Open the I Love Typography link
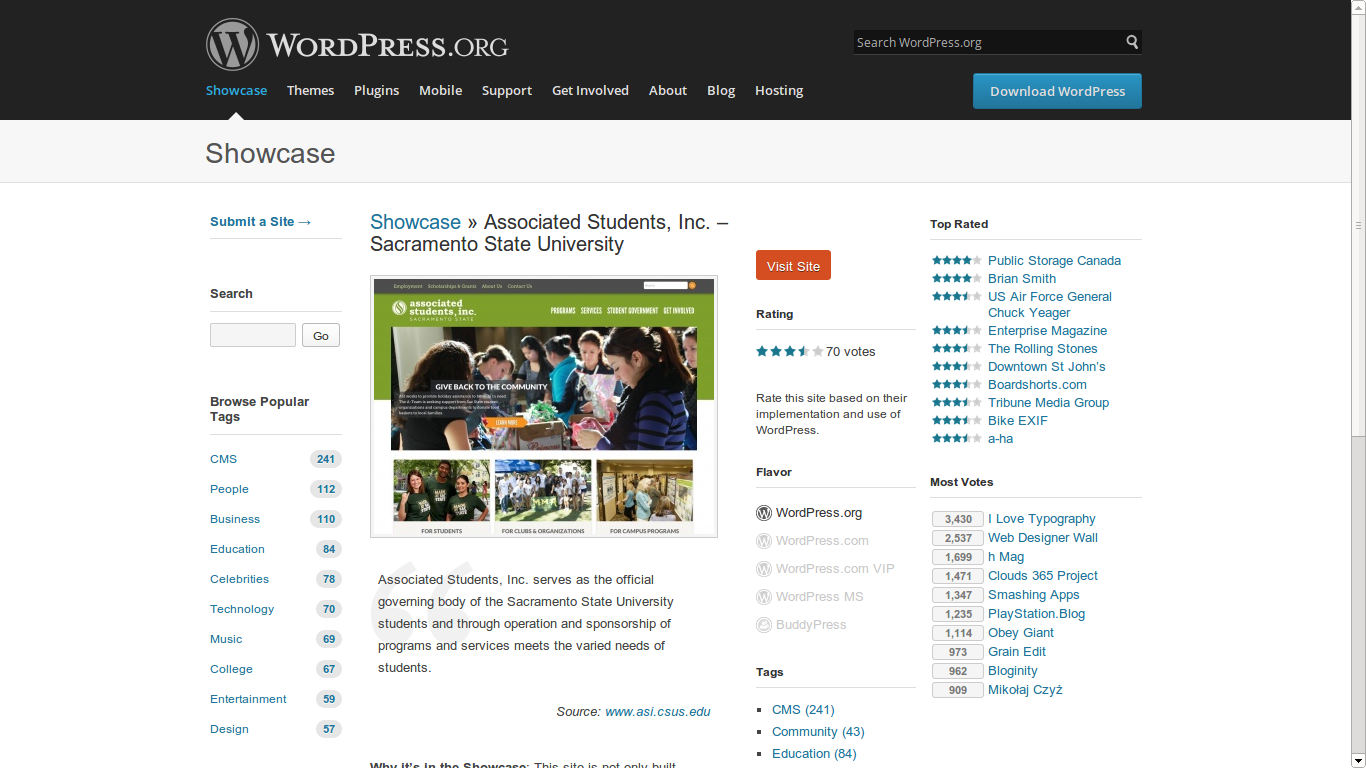The height and width of the screenshot is (768, 1366). click(x=1042, y=519)
